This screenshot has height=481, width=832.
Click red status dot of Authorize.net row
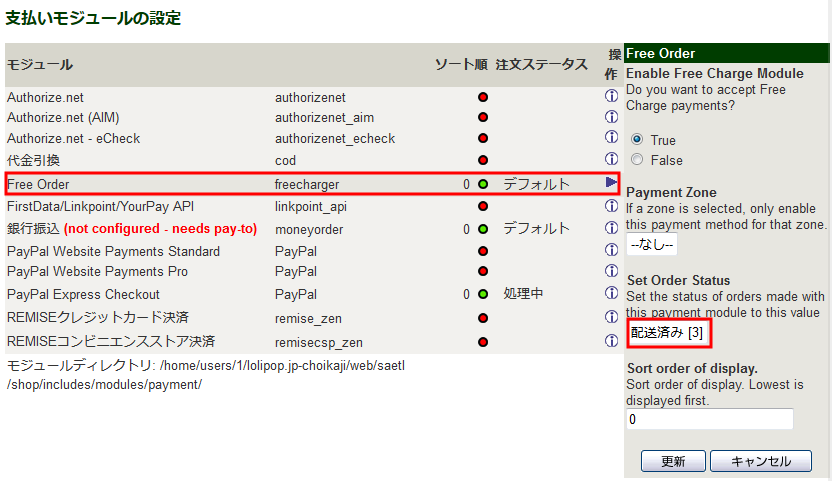click(x=483, y=97)
